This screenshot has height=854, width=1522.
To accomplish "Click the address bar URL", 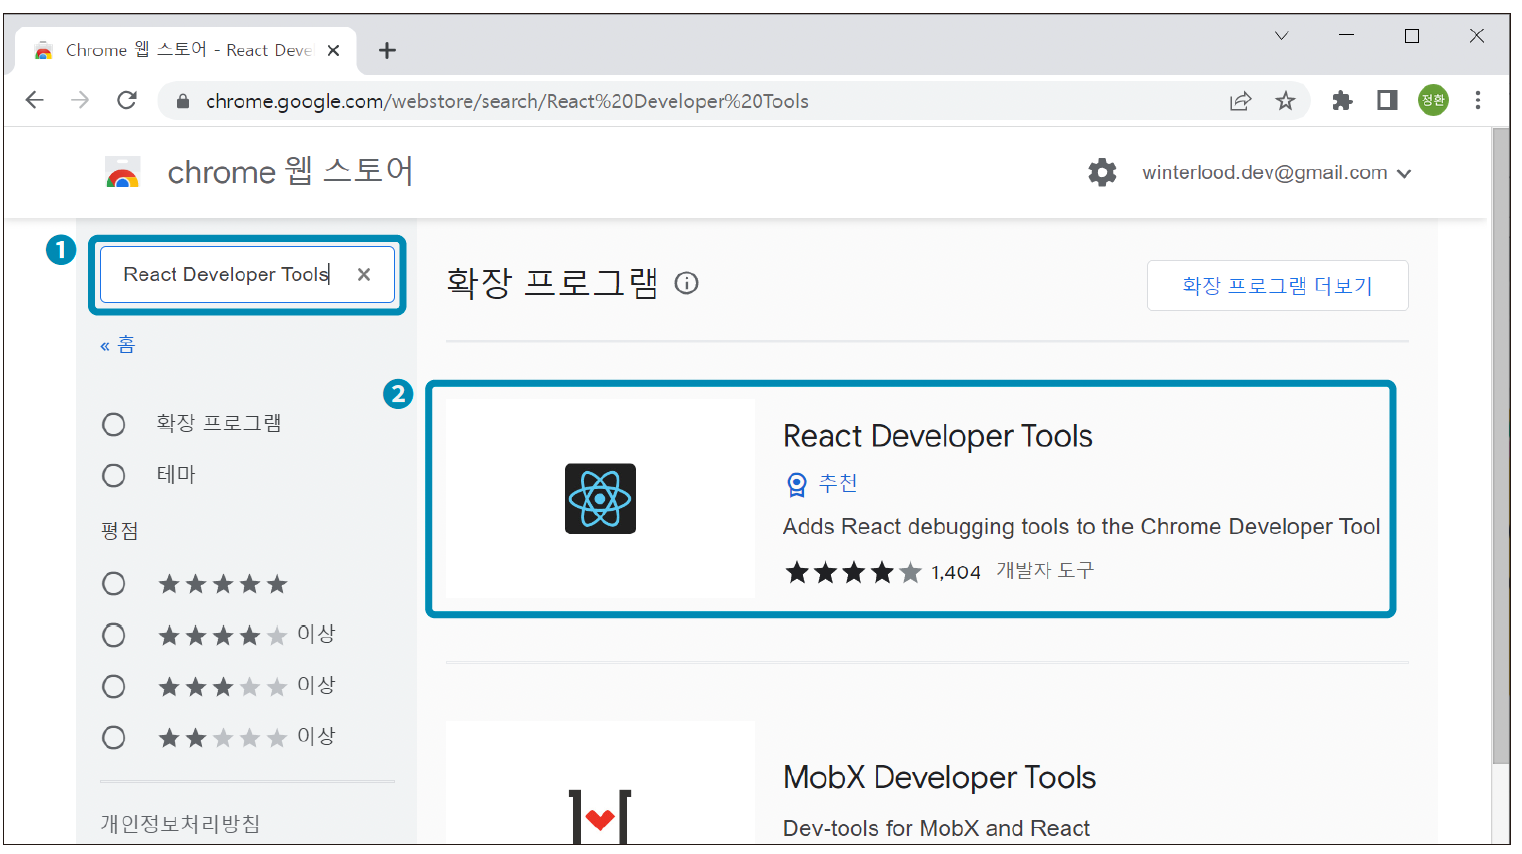I will point(507,101).
